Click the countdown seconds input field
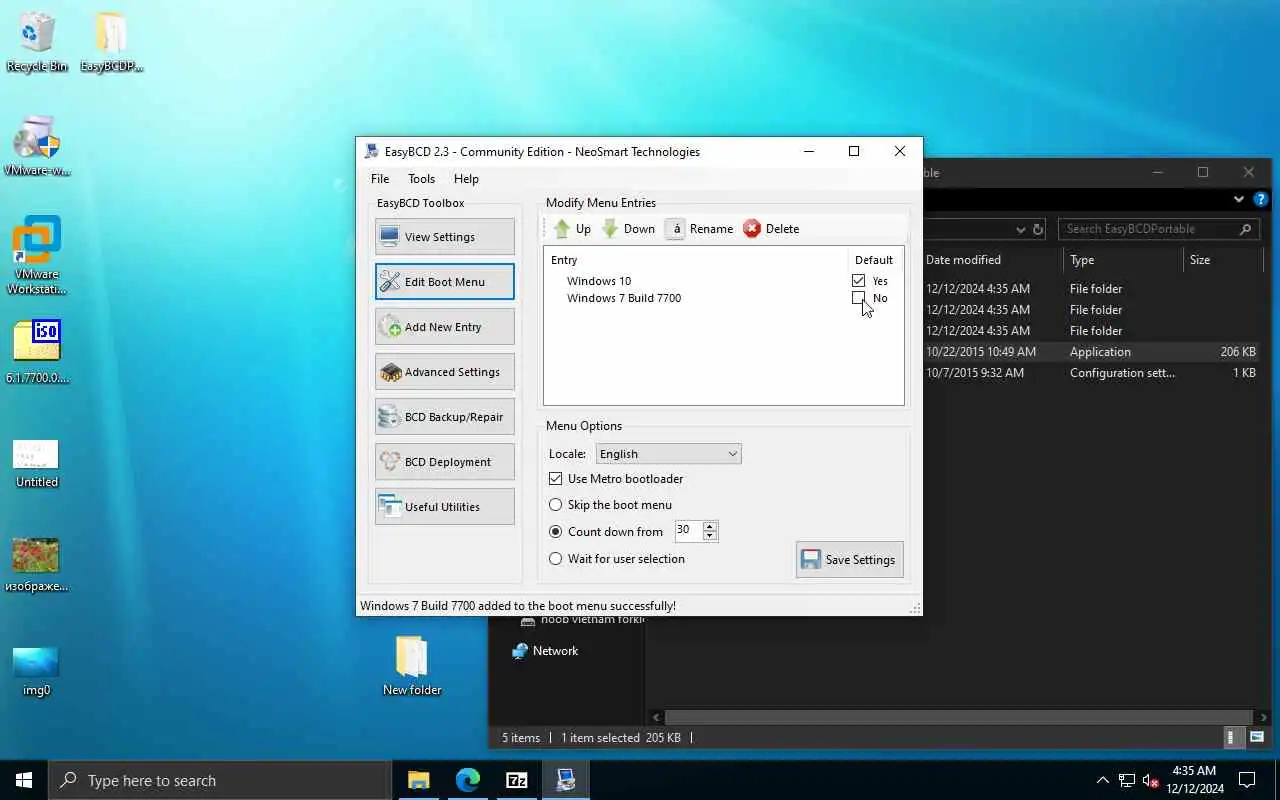The width and height of the screenshot is (1280, 800). click(x=688, y=531)
